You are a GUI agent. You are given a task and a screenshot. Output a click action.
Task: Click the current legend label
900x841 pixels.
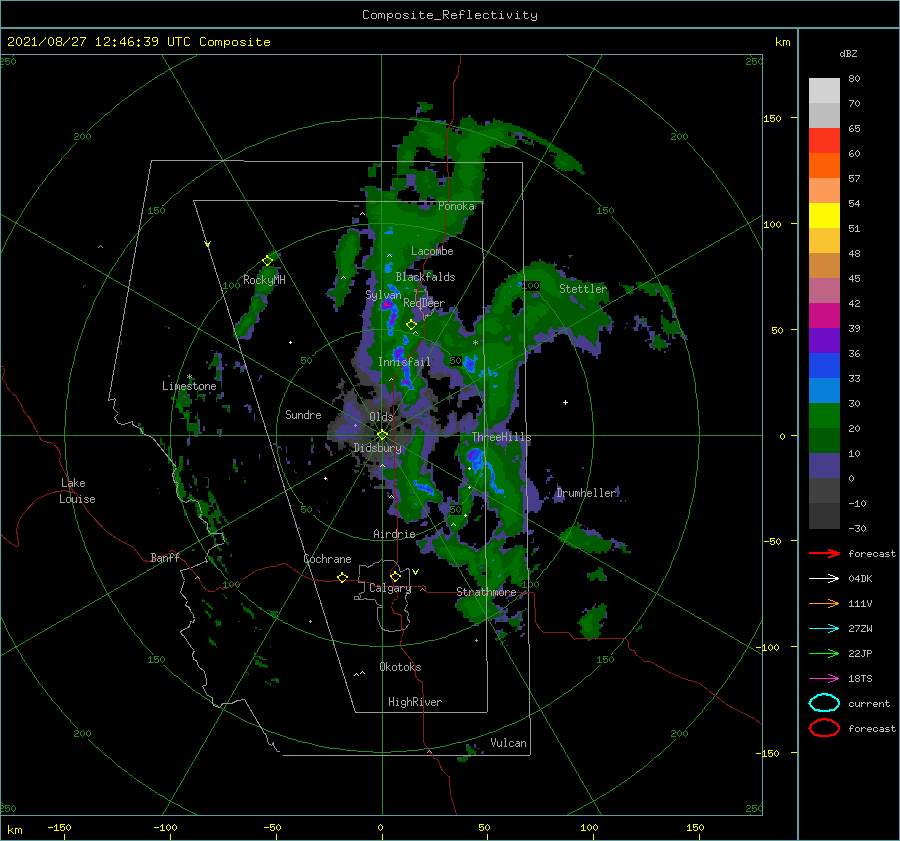pos(868,703)
